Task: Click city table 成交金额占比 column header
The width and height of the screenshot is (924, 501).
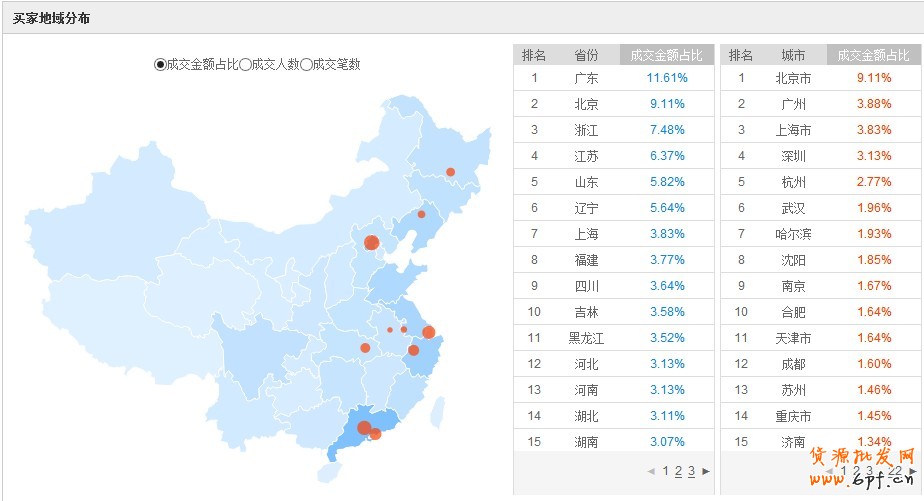Action: pos(878,55)
